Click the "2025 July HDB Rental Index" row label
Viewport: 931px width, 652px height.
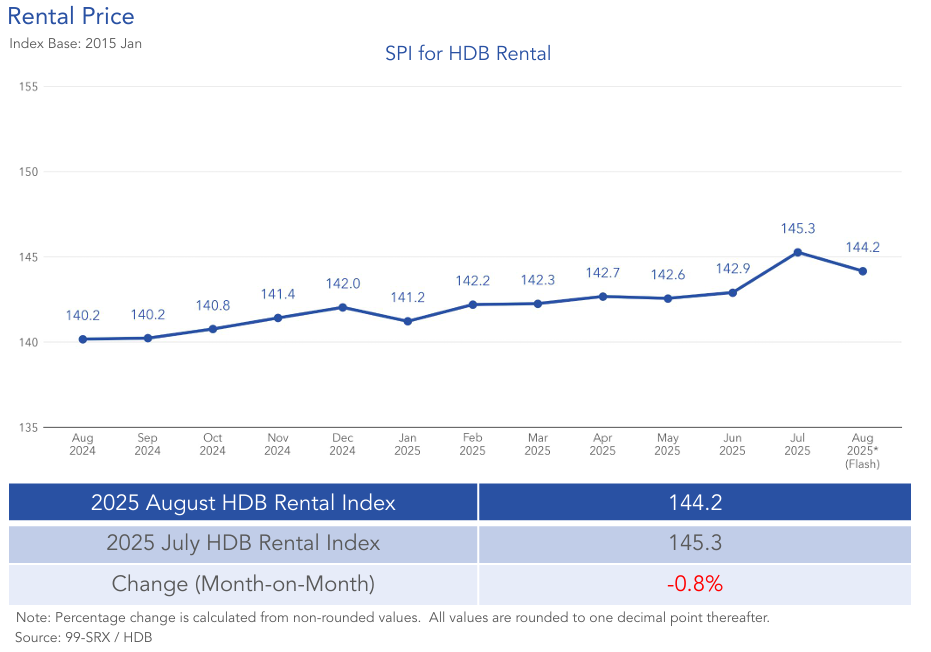243,543
